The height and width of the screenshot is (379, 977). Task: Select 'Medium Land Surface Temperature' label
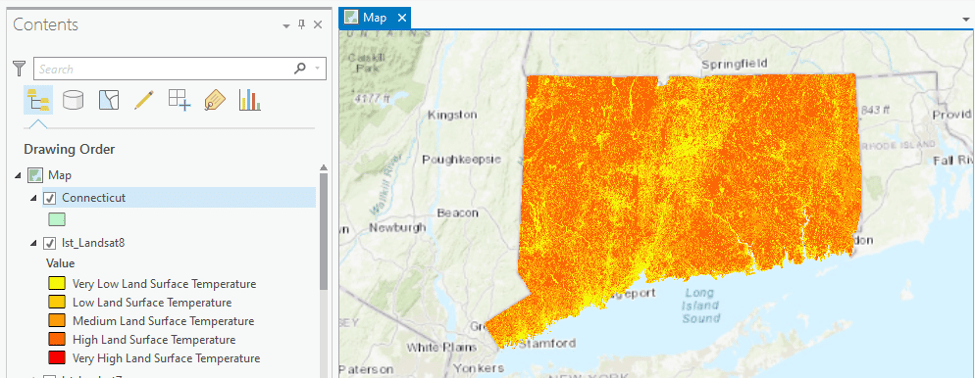click(x=163, y=321)
